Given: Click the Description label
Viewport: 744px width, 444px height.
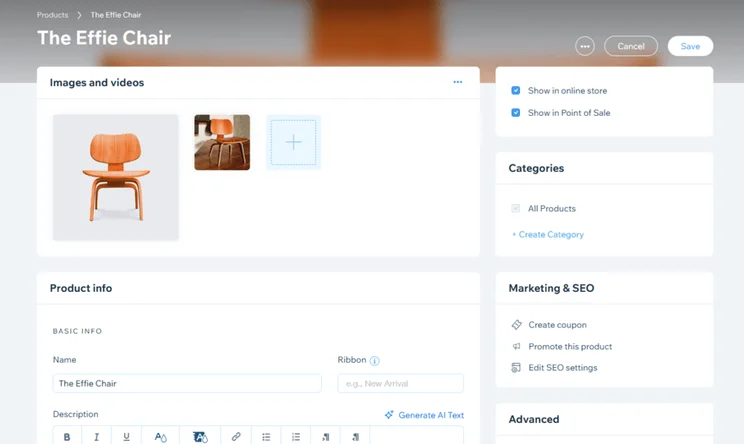Looking at the screenshot, I should click(75, 414).
